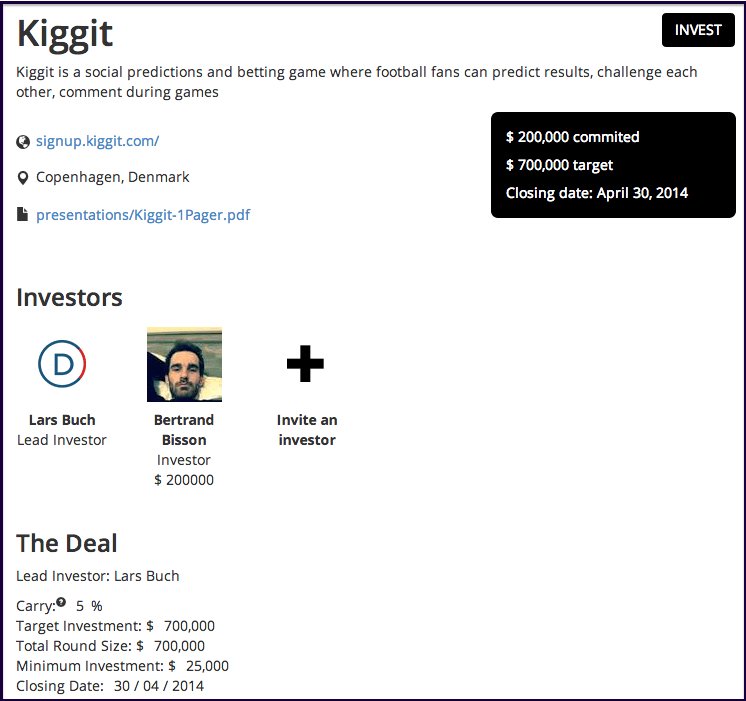Screen dimensions: 746x701
Task: Click the INVEST button
Action: coord(698,30)
